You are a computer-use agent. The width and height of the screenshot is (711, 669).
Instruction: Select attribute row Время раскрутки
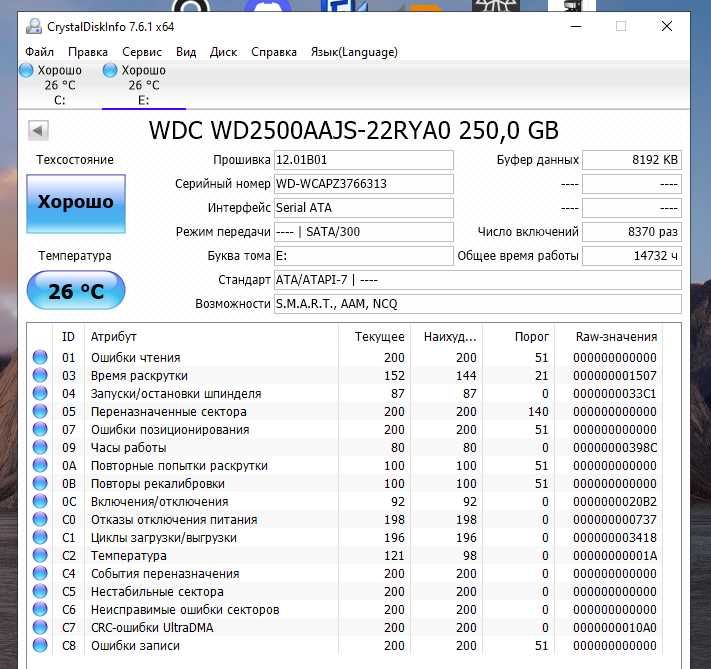345,376
